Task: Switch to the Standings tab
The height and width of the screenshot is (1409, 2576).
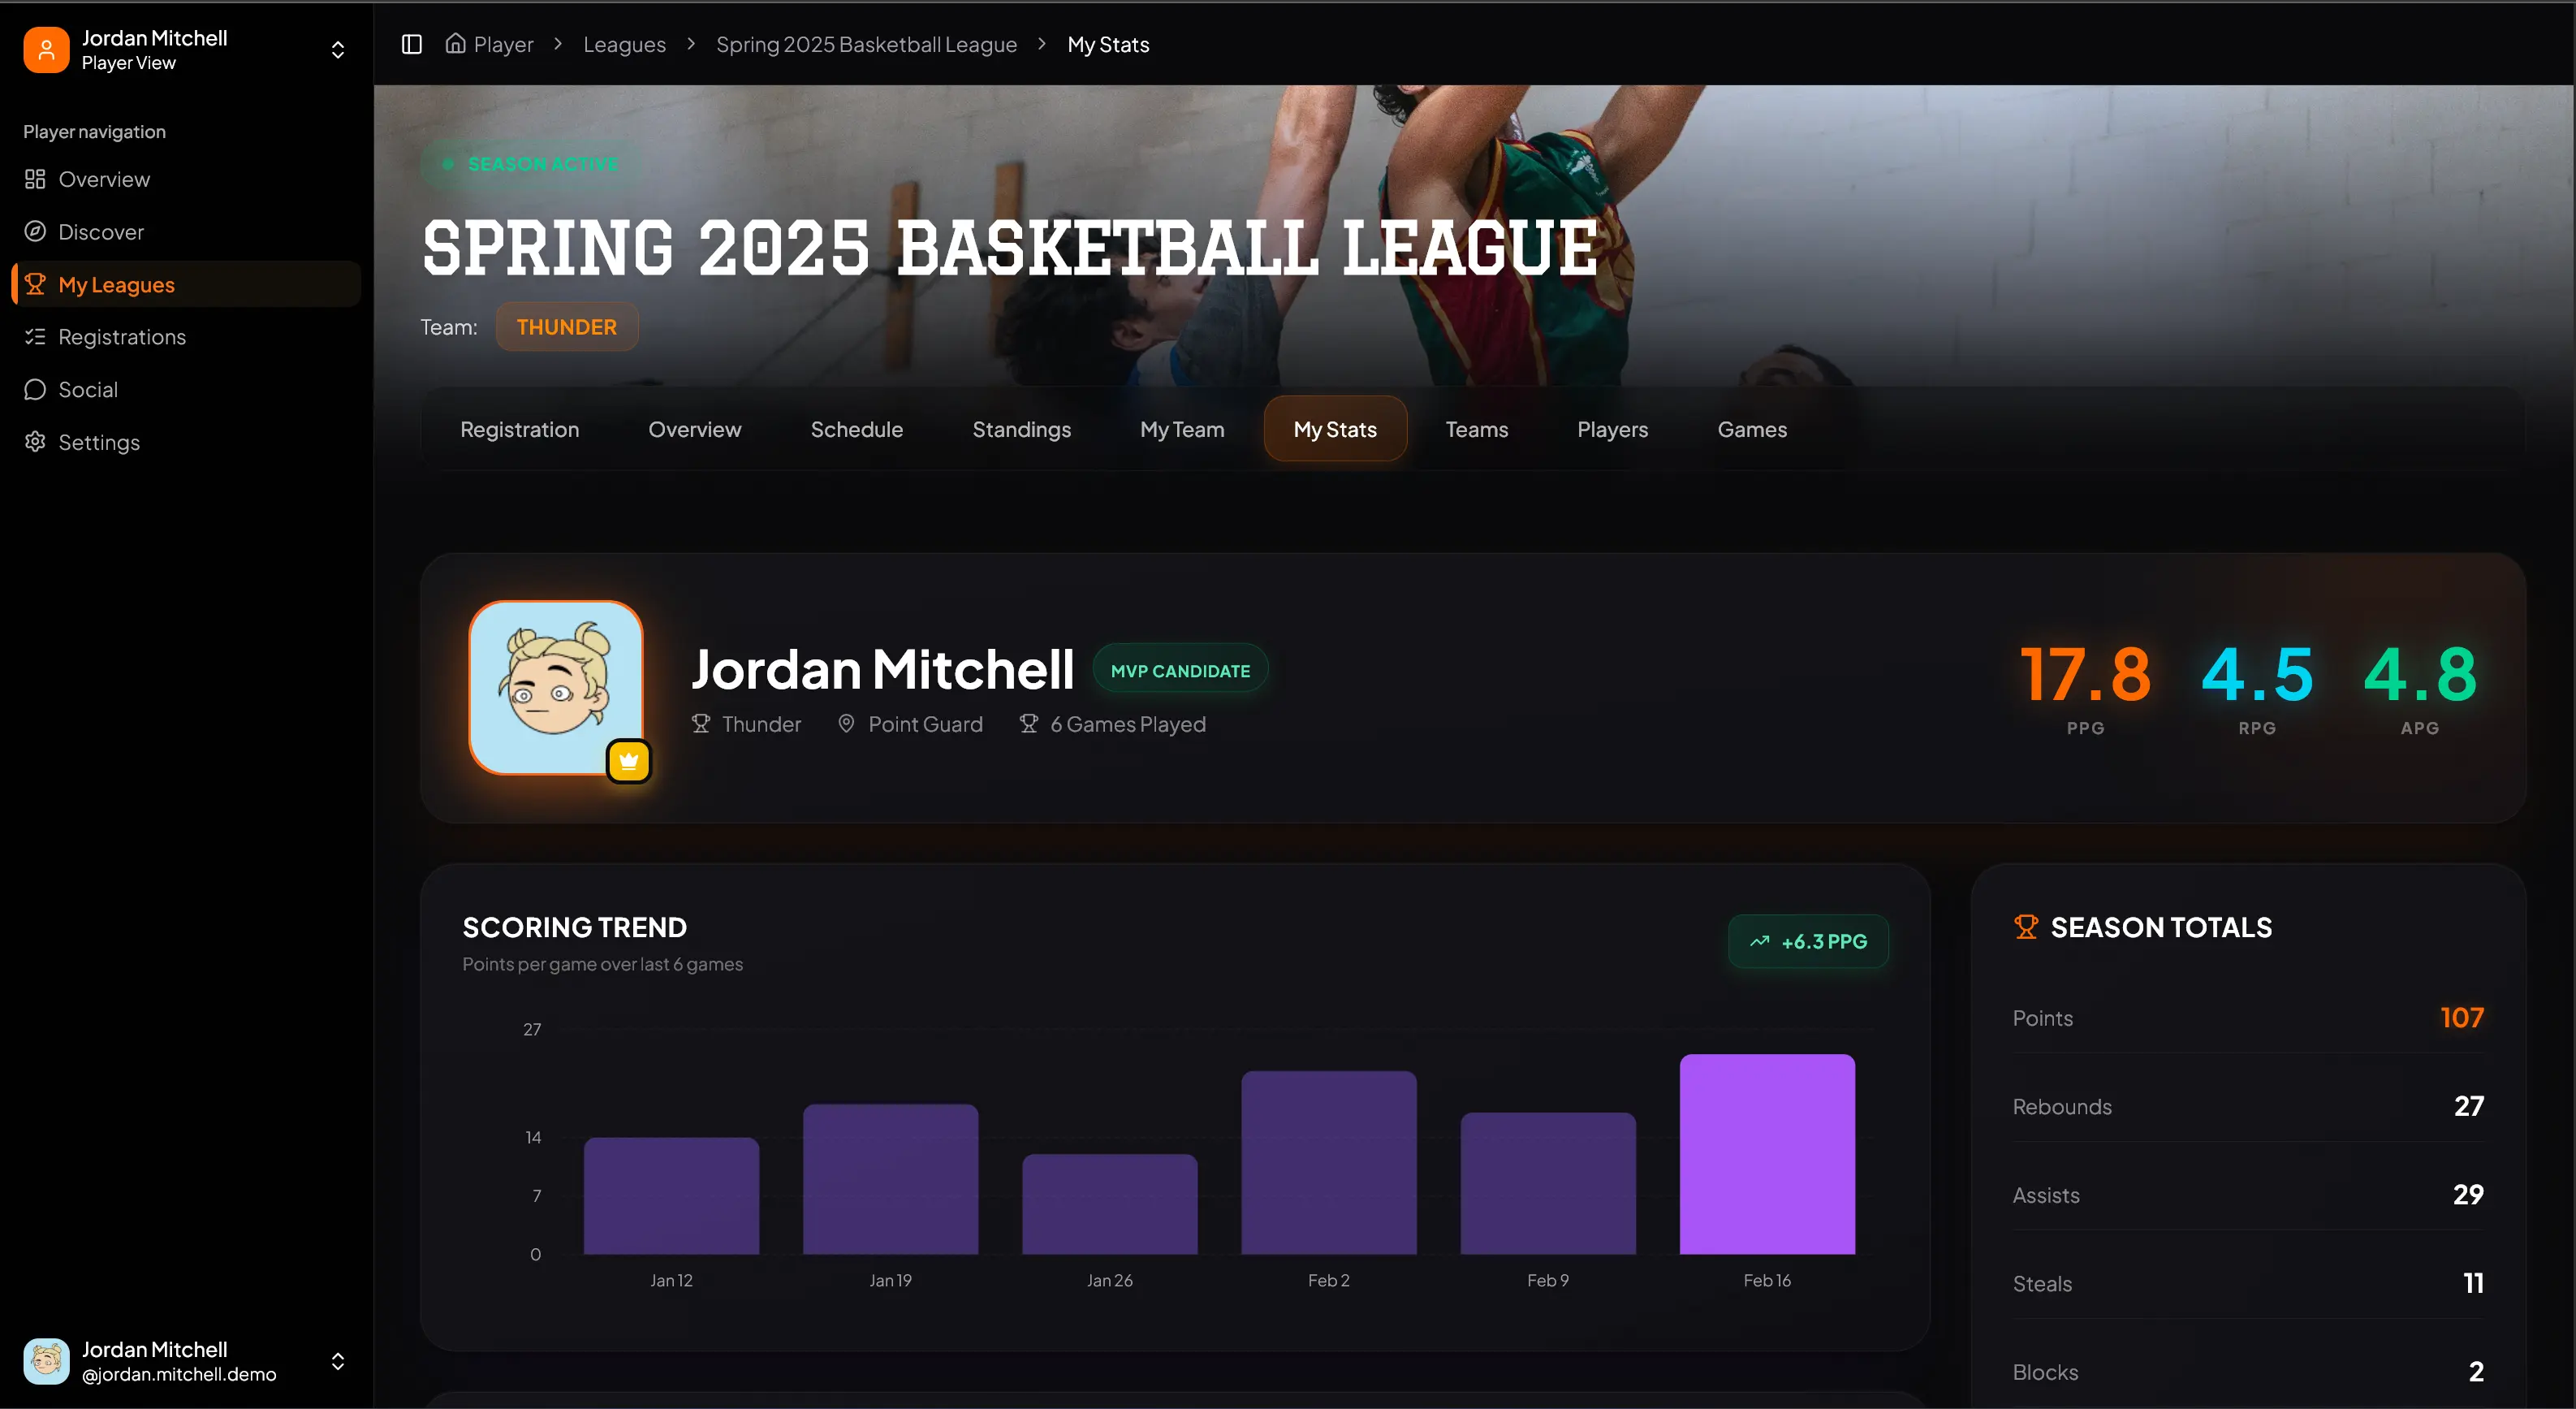Action: pyautogui.click(x=1021, y=429)
